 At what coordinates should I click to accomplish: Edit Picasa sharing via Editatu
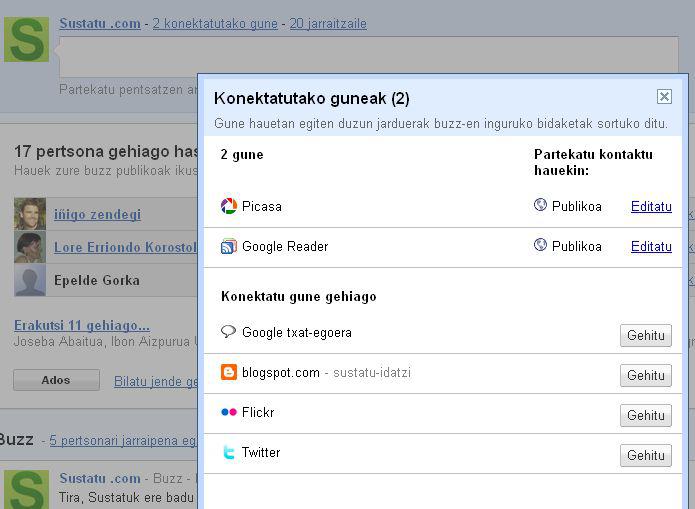point(651,206)
